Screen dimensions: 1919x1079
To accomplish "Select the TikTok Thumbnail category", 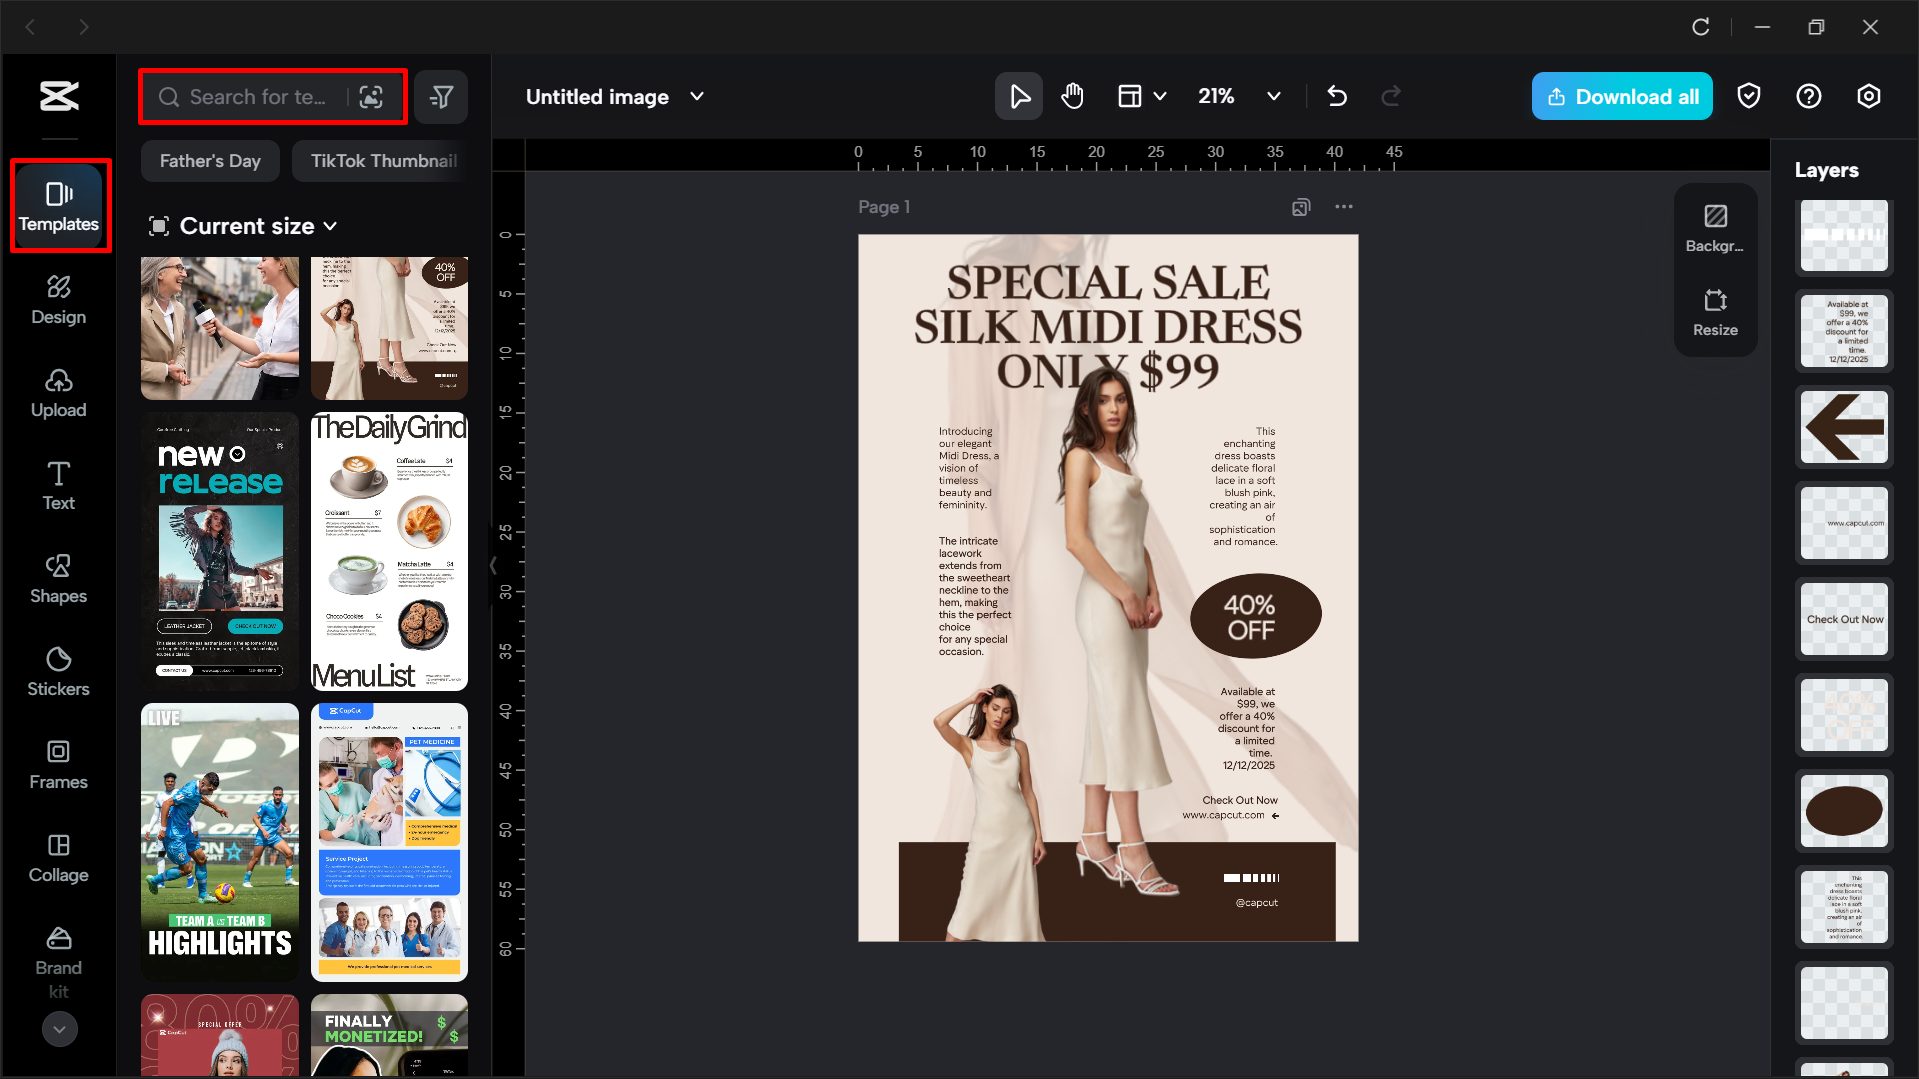I will coord(383,160).
